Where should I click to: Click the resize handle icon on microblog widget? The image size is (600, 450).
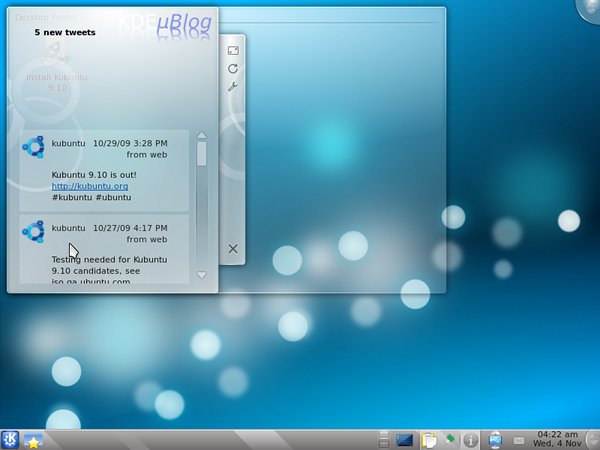click(233, 51)
